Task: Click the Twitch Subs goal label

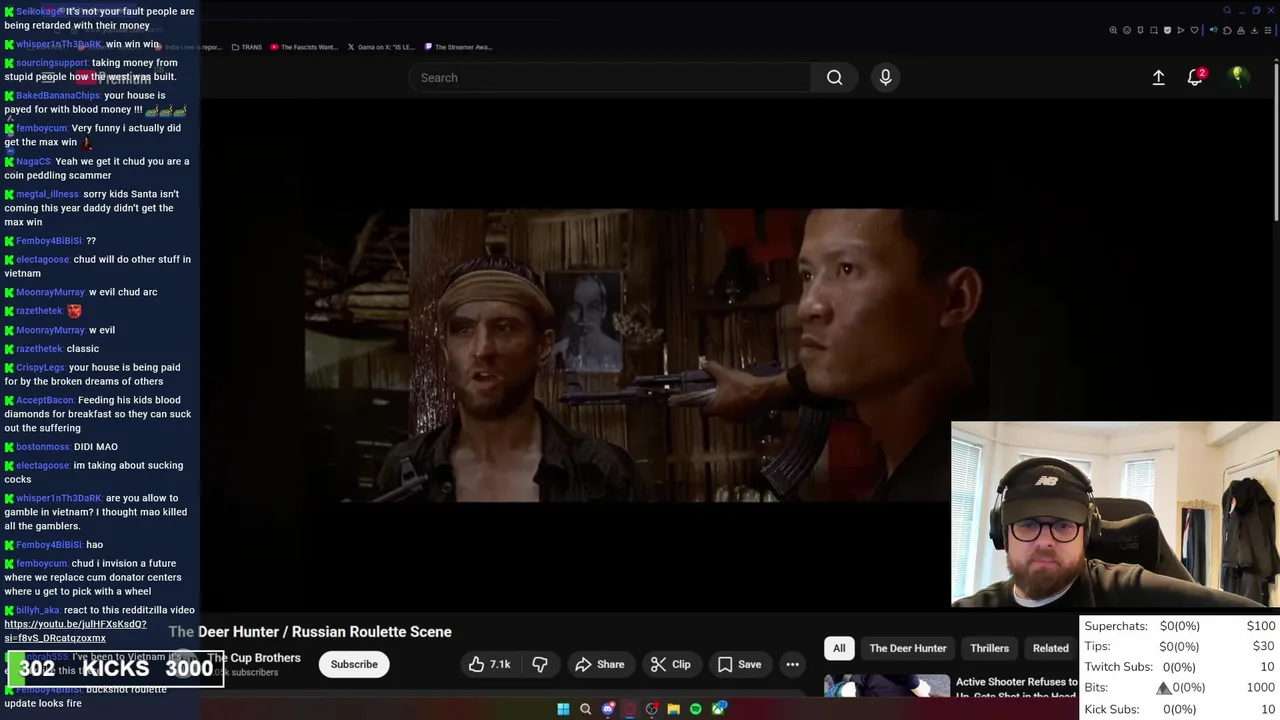Action: [x=1121, y=667]
